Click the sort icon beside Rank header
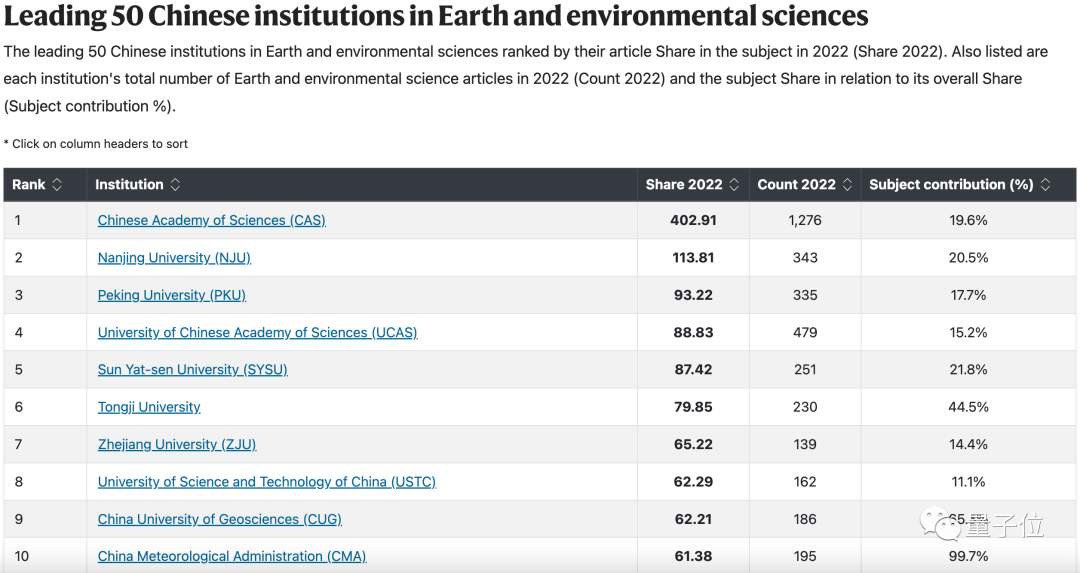 pyautogui.click(x=57, y=185)
